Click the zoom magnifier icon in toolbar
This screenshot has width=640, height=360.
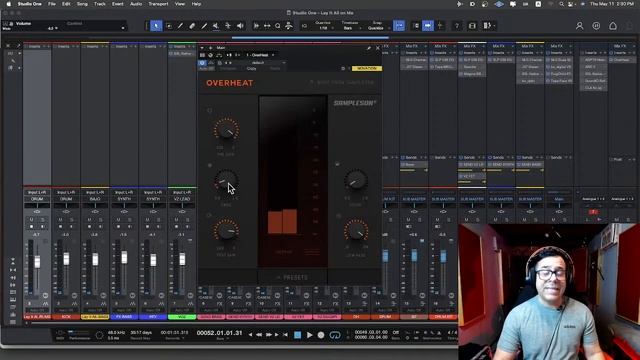[278, 26]
